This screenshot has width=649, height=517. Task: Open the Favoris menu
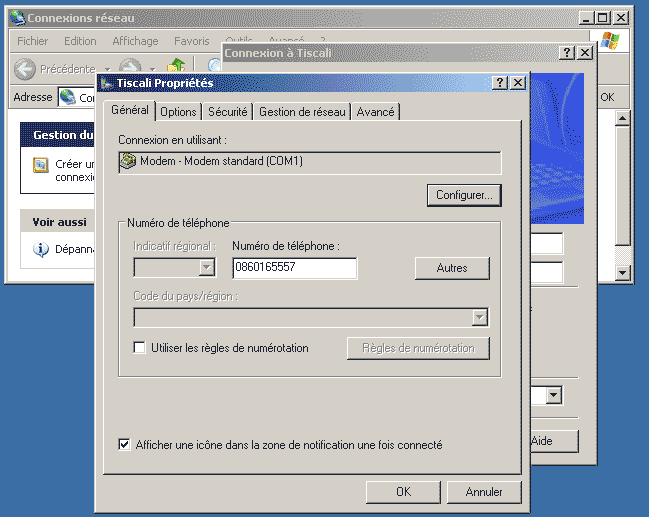[192, 41]
